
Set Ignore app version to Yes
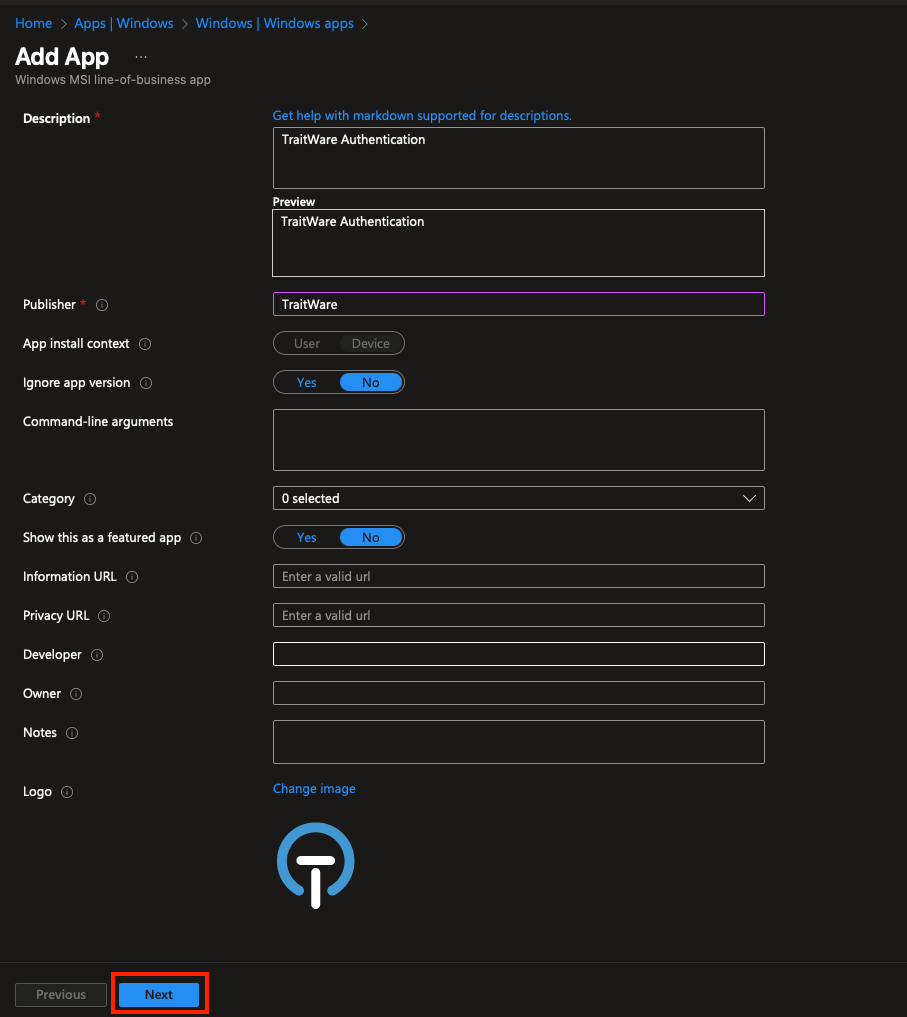click(x=306, y=382)
